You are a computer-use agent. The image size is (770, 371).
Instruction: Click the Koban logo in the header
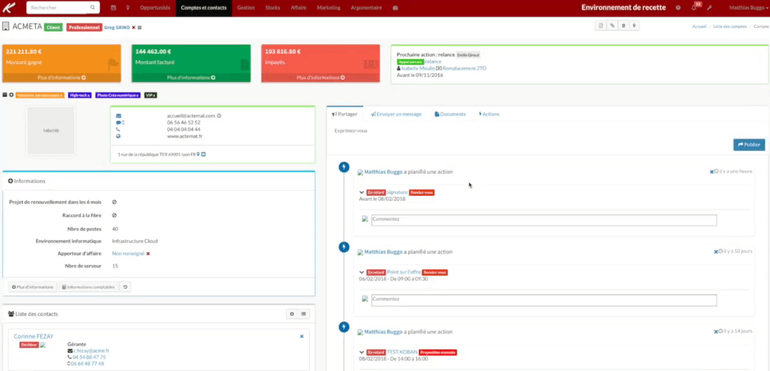point(9,8)
